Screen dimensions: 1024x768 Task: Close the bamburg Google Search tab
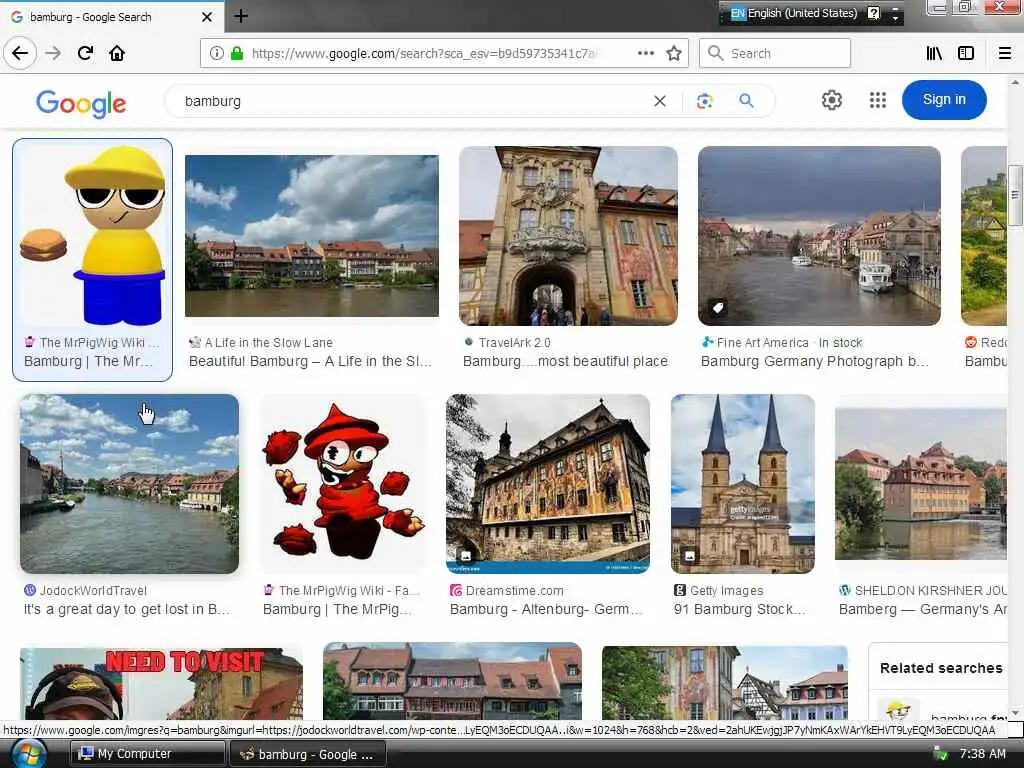point(206,17)
